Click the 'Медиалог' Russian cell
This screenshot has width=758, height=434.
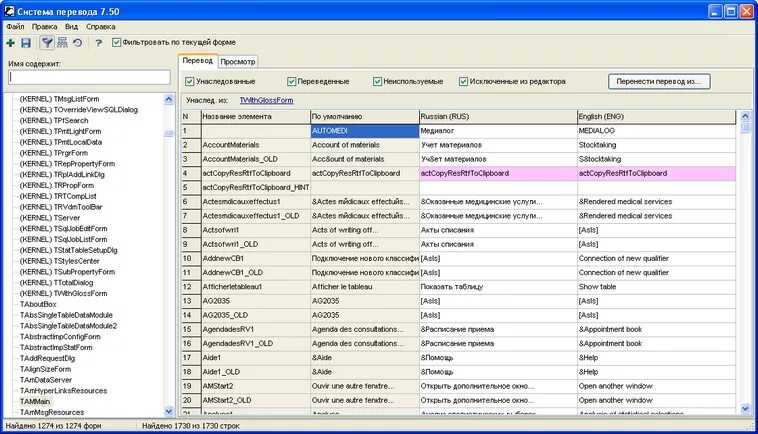click(498, 131)
